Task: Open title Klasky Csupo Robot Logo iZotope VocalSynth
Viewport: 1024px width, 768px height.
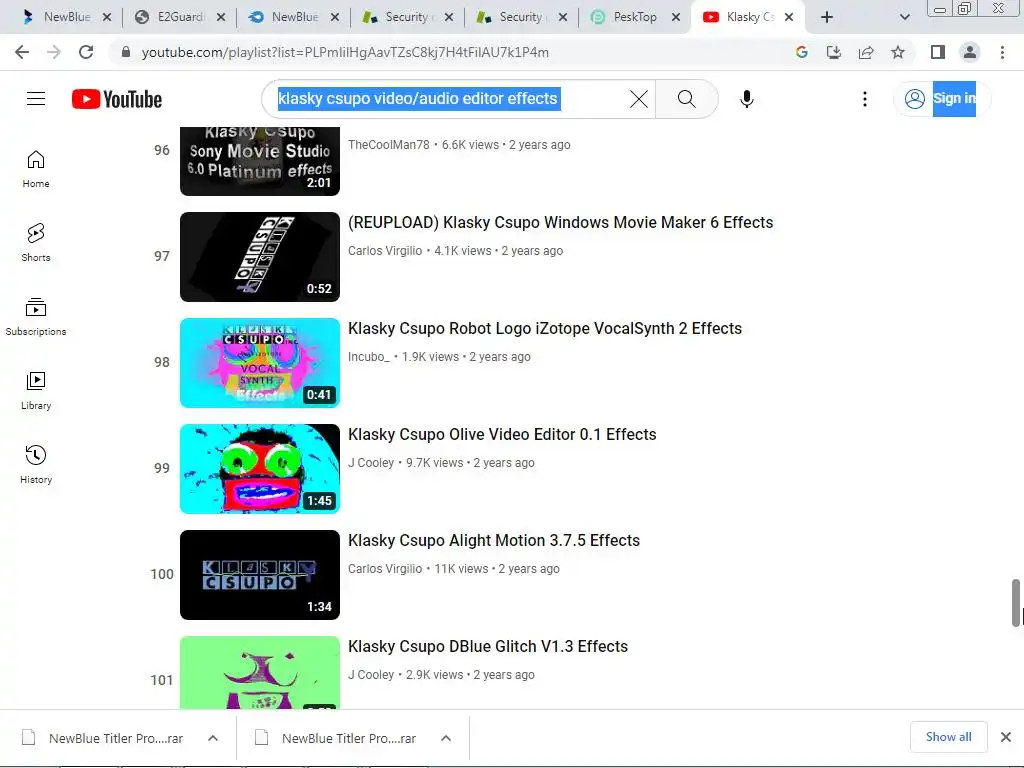Action: click(545, 328)
